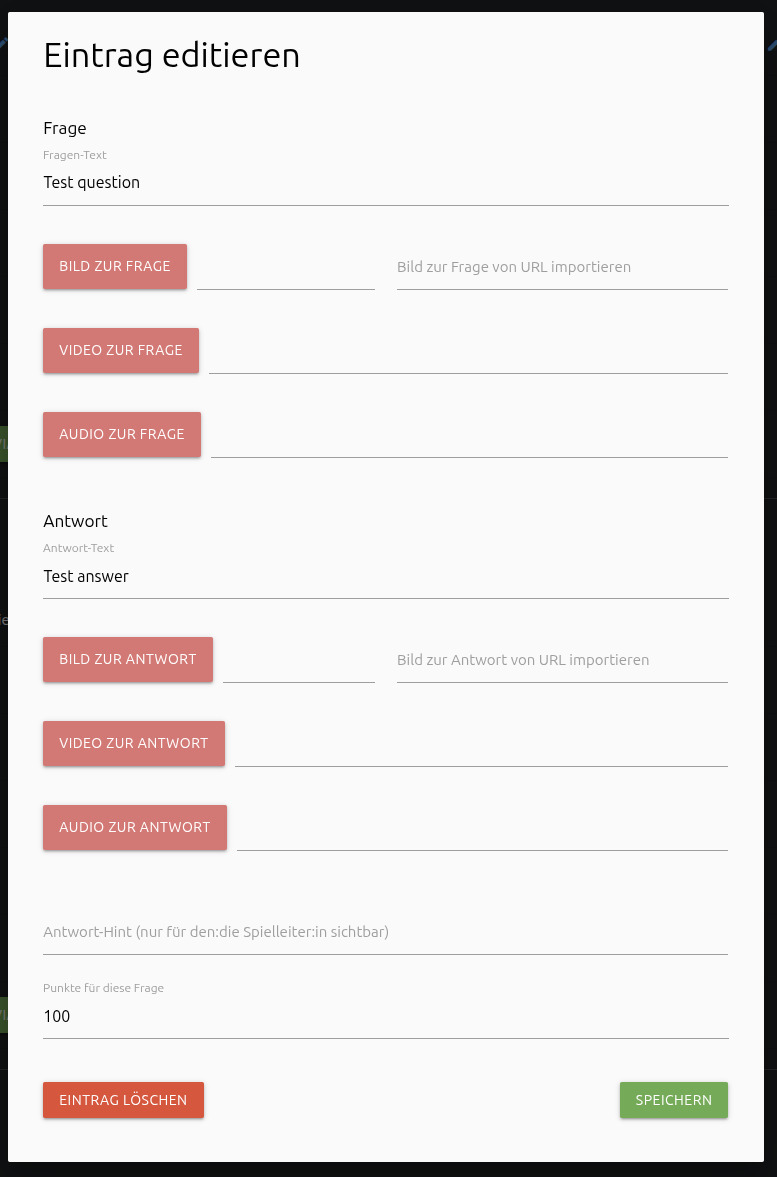Focus 'Bild zur Antwort von URL importieren' field
Image resolution: width=777 pixels, height=1177 pixels.
(562, 661)
